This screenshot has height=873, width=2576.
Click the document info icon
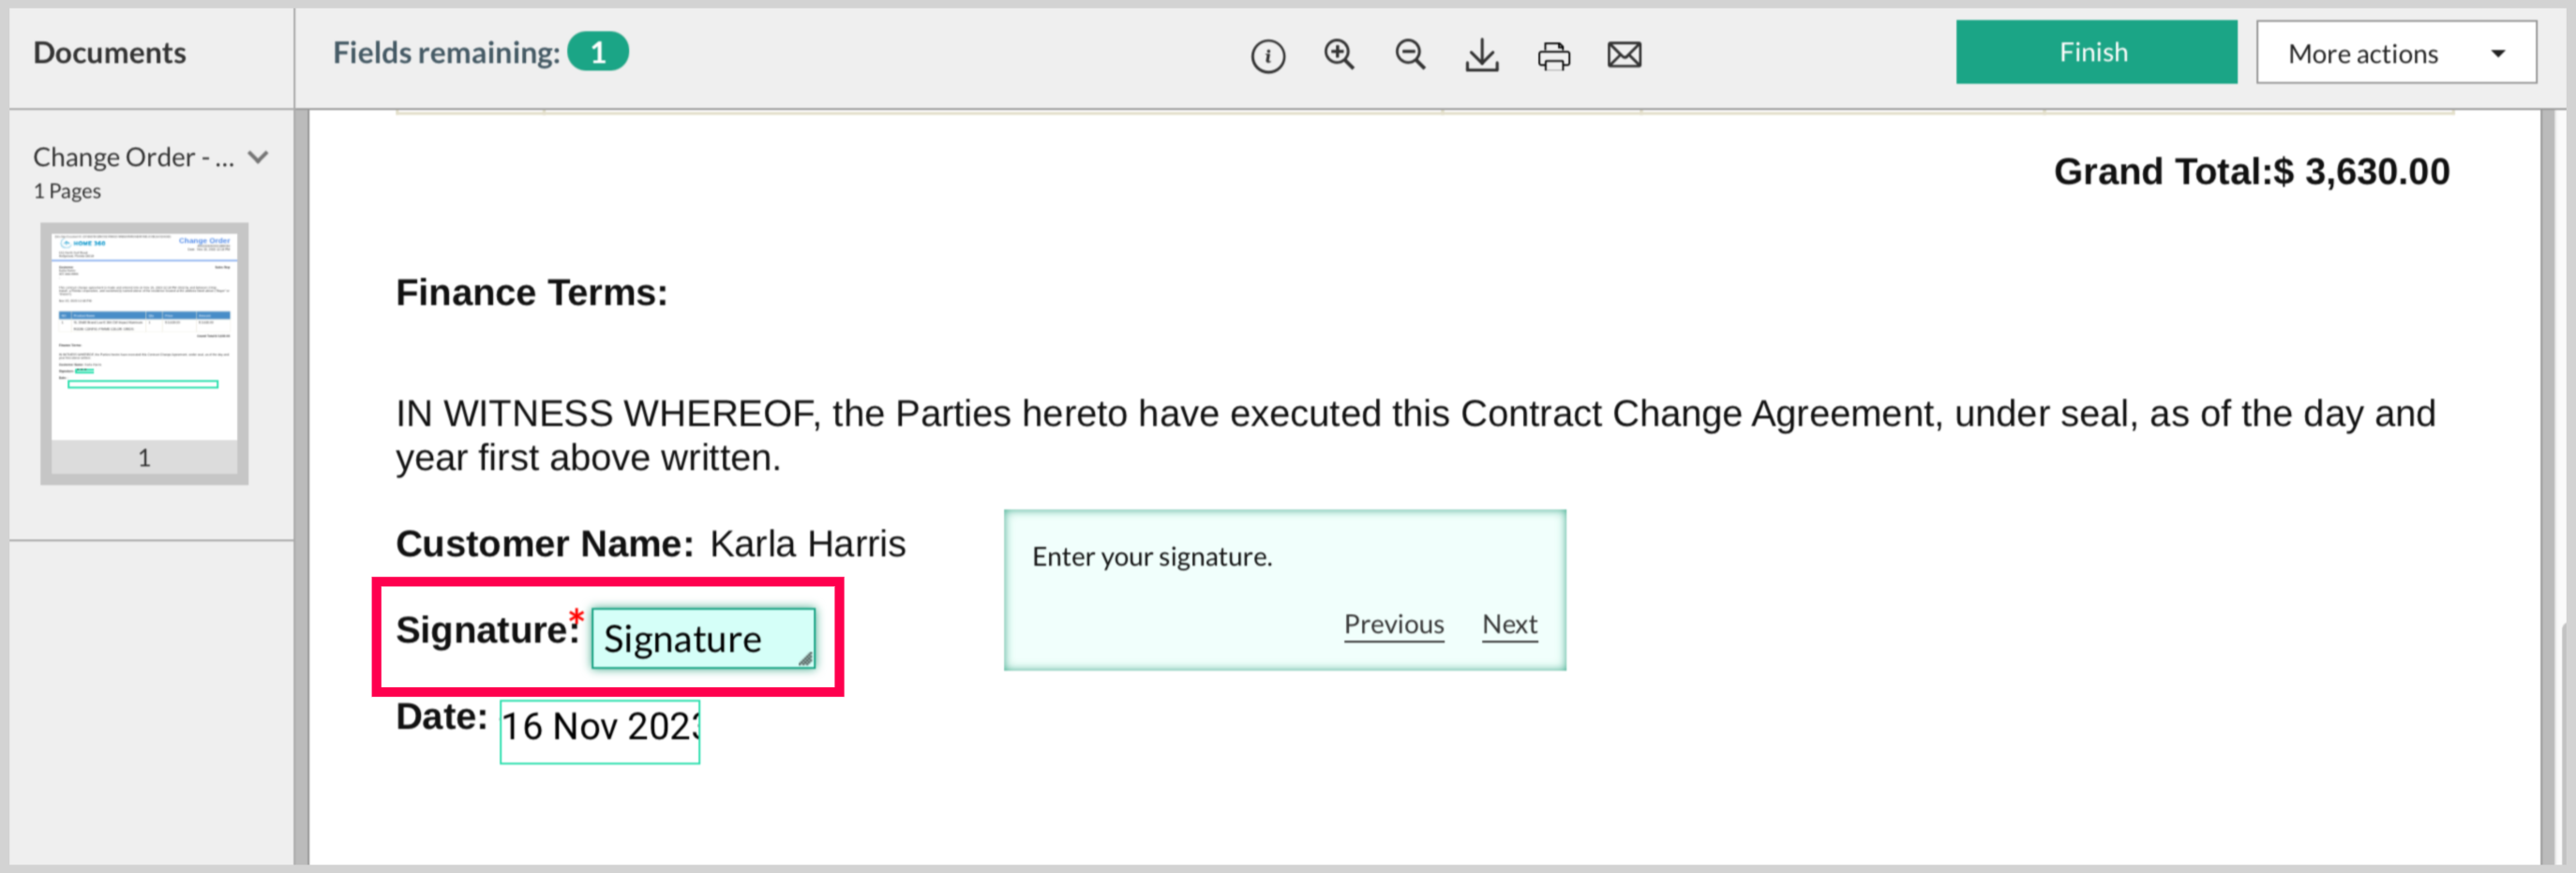click(x=1267, y=56)
